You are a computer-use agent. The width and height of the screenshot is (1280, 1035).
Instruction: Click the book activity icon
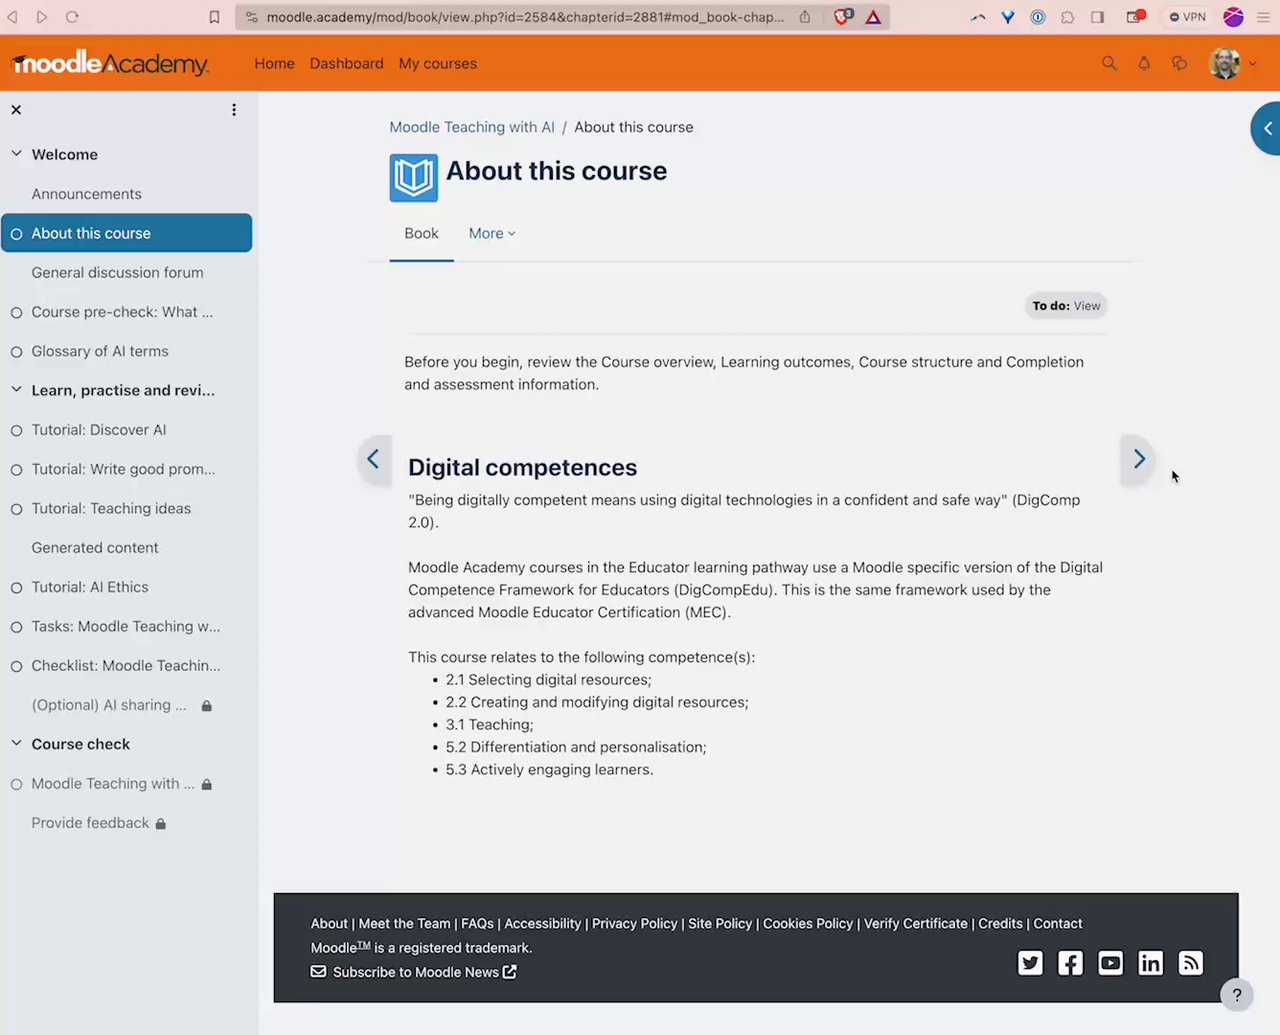[x=413, y=178]
